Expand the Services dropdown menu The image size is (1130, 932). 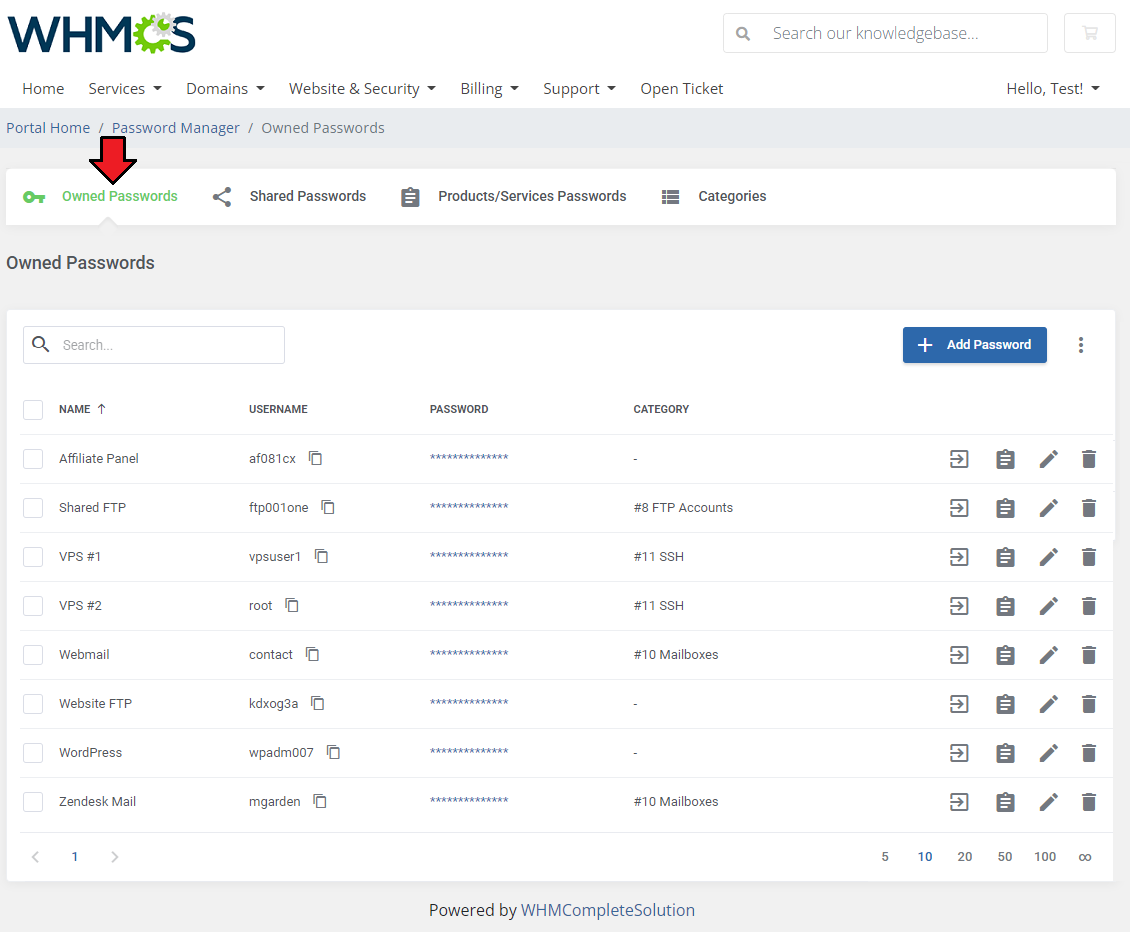click(x=125, y=89)
